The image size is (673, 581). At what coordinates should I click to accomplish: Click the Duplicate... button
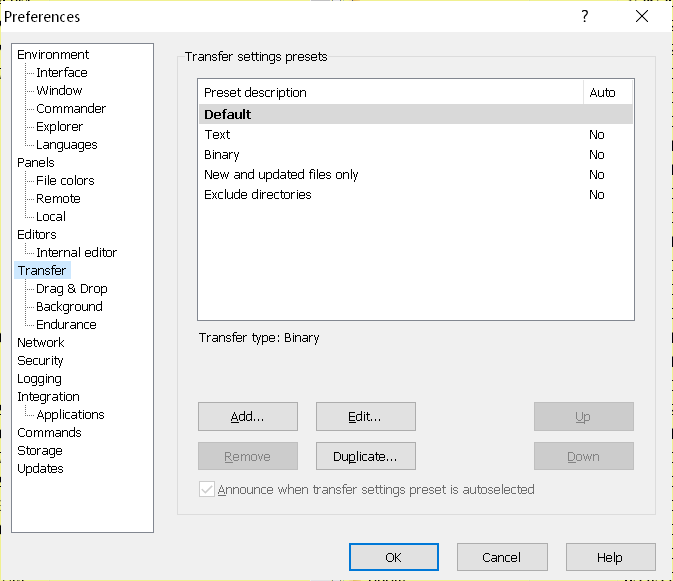(x=366, y=457)
